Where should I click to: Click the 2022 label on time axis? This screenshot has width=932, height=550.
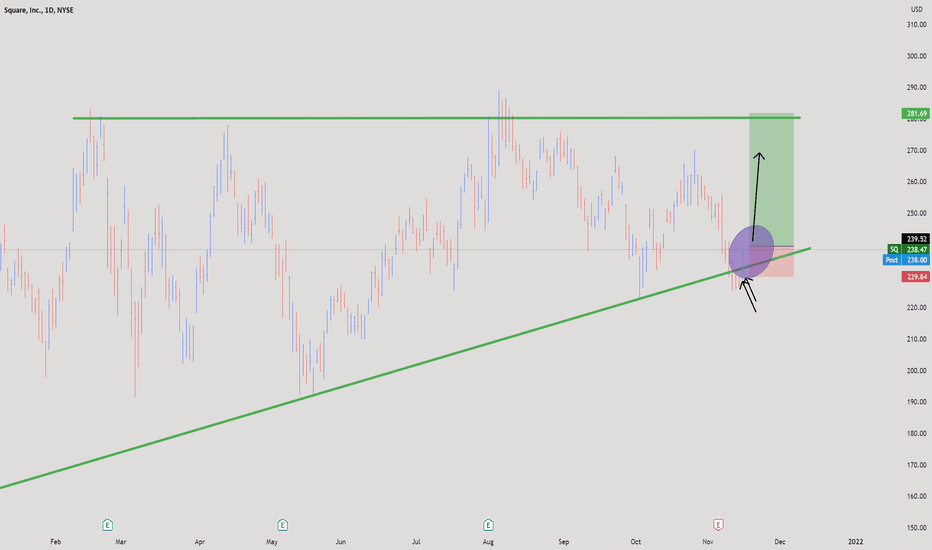(855, 542)
